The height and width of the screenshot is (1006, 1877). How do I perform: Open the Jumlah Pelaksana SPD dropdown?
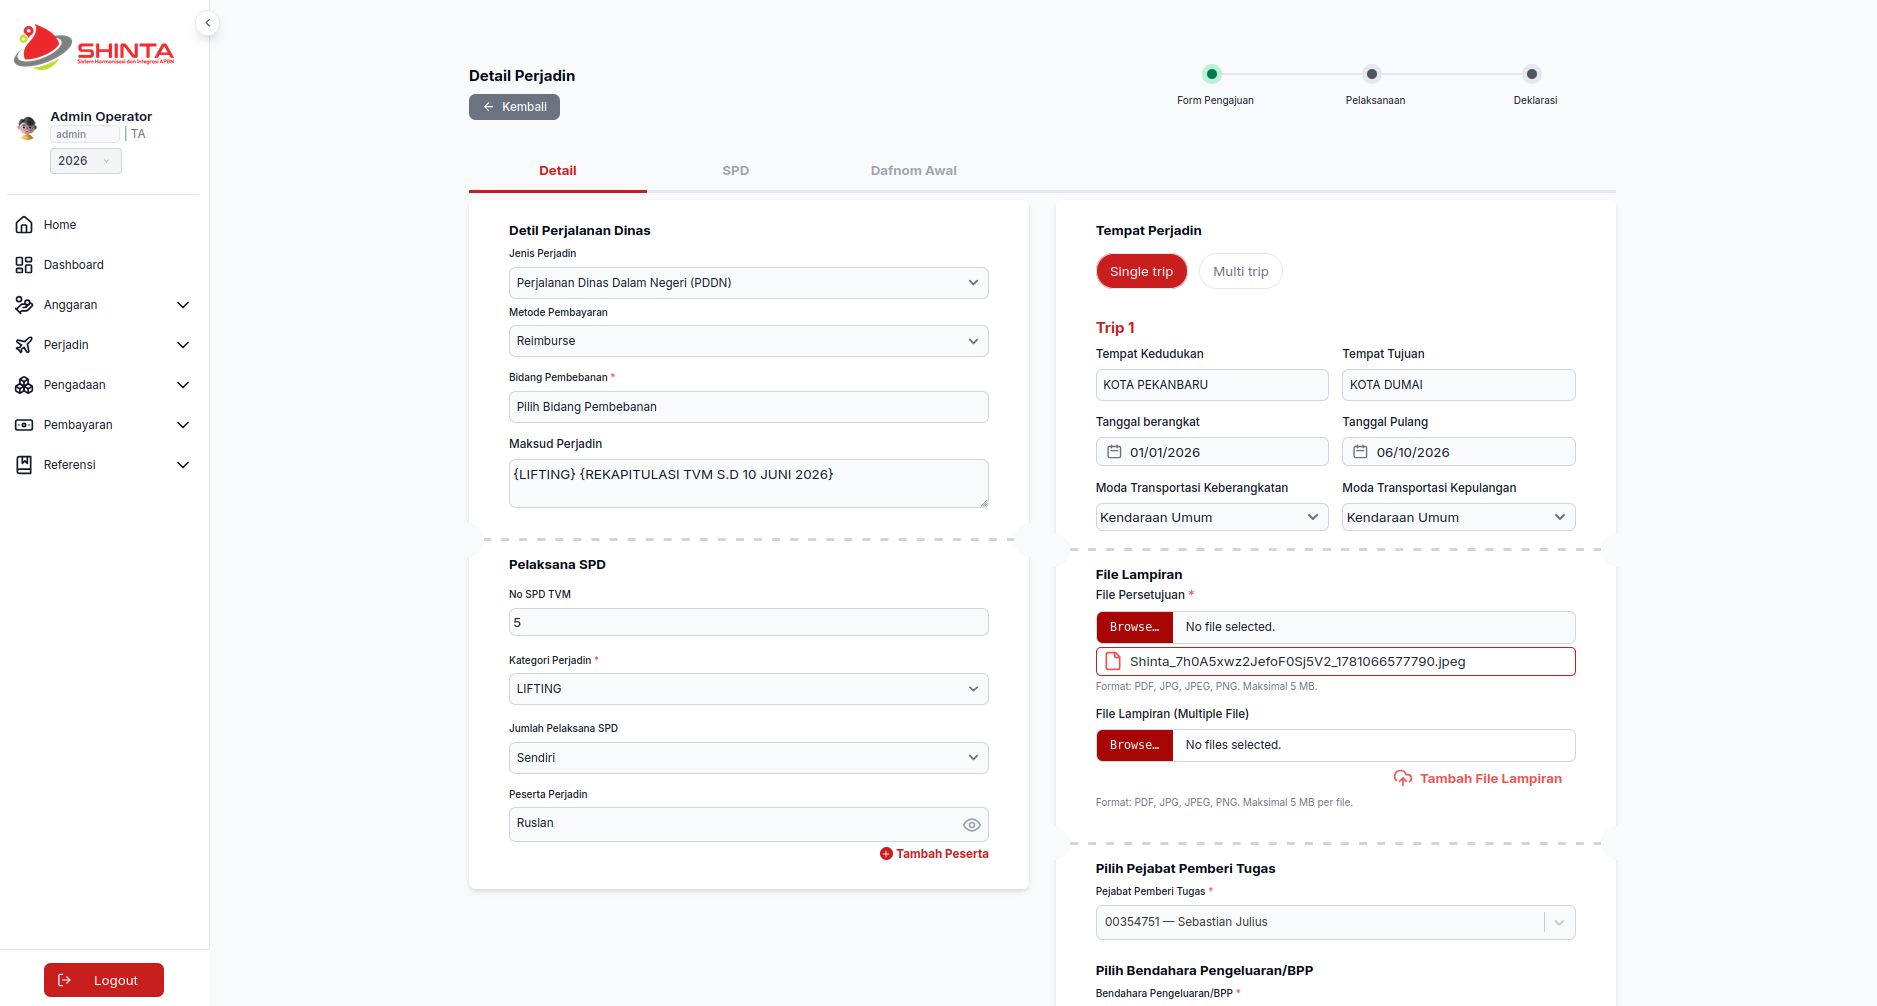tap(748, 758)
